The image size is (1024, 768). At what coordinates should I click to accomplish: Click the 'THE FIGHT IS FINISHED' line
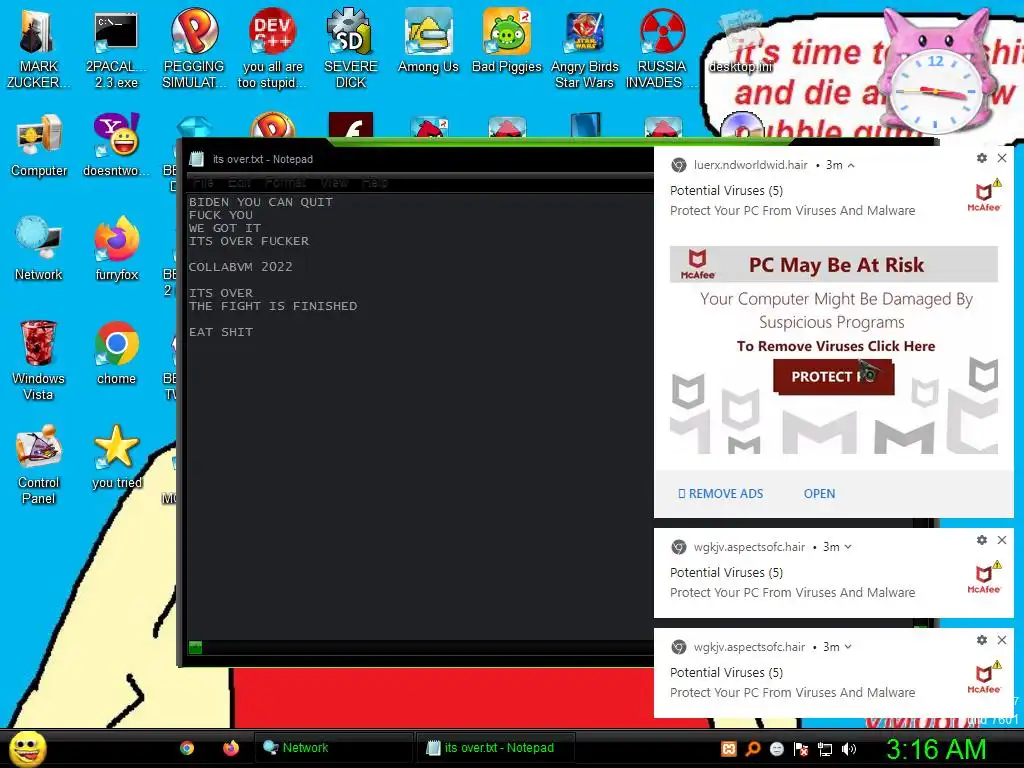pyautogui.click(x=273, y=306)
